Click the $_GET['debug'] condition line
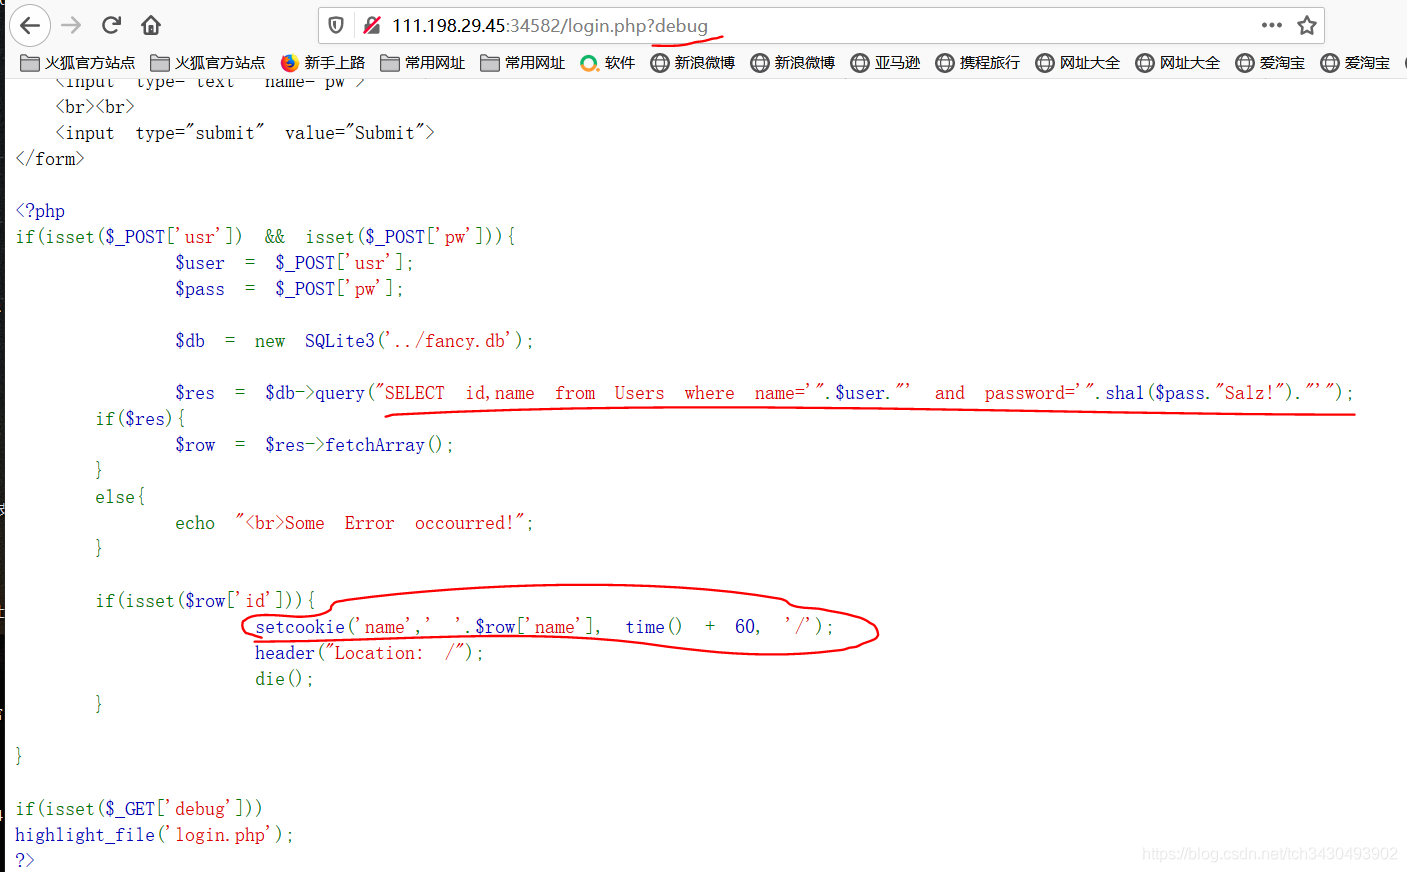 point(139,809)
